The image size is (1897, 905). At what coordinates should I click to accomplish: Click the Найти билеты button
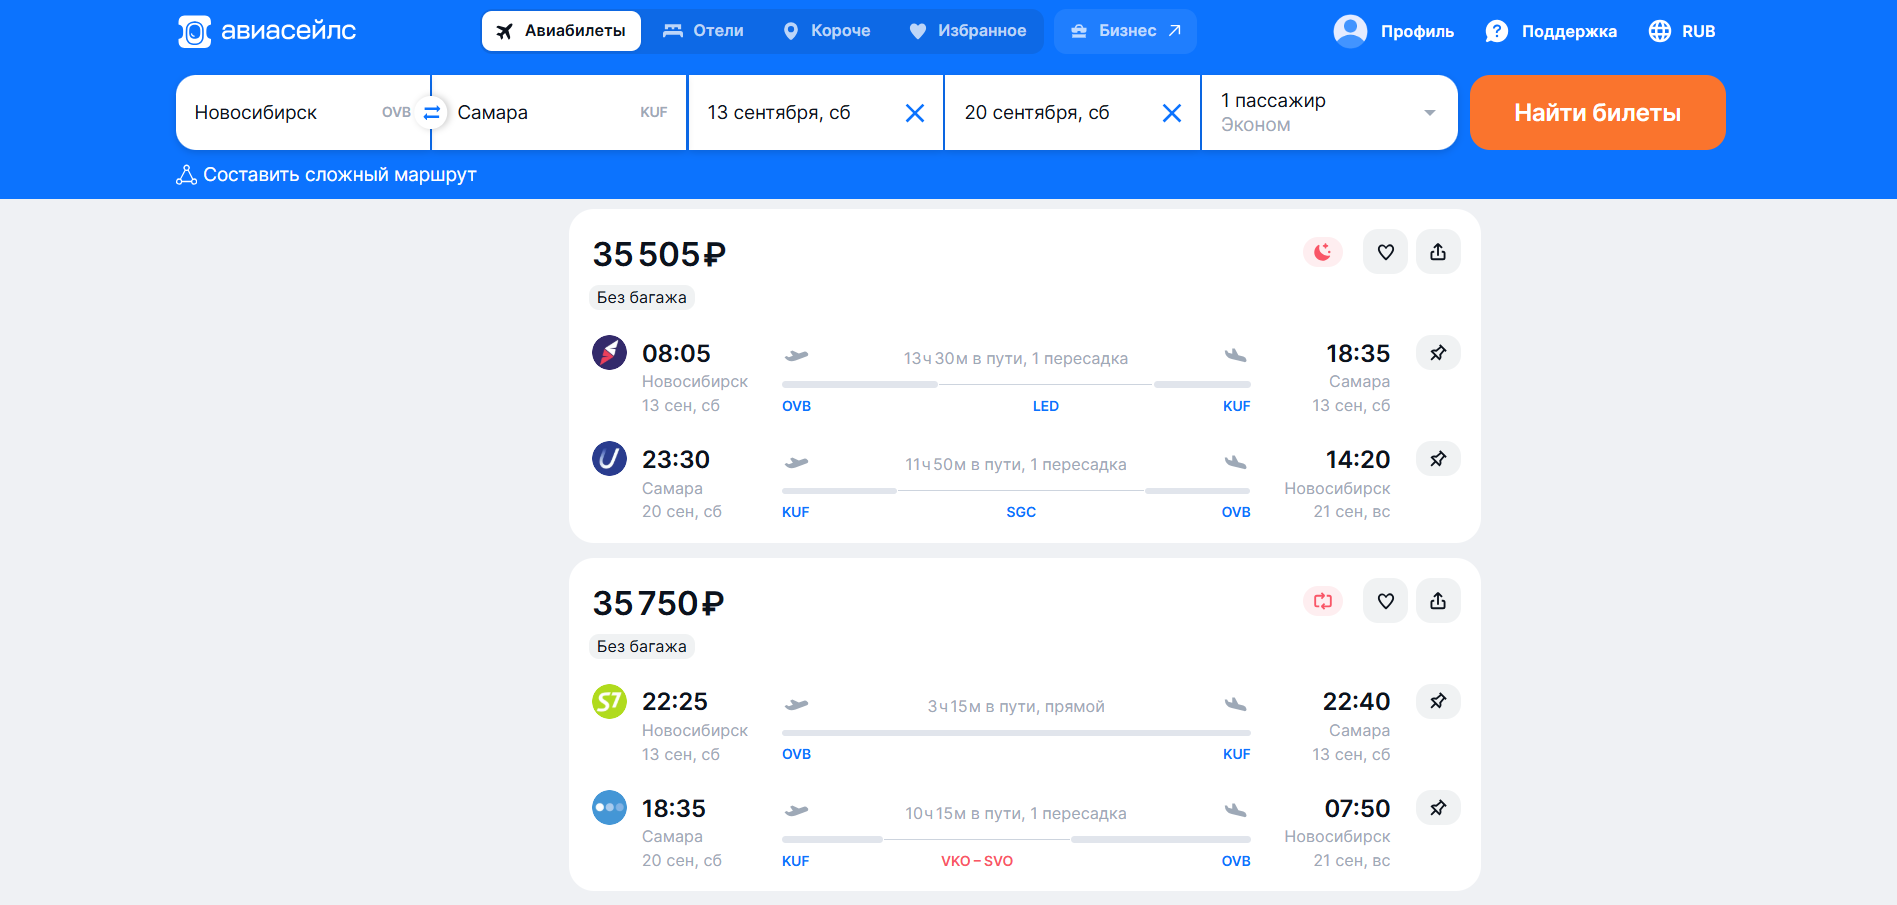click(x=1597, y=113)
